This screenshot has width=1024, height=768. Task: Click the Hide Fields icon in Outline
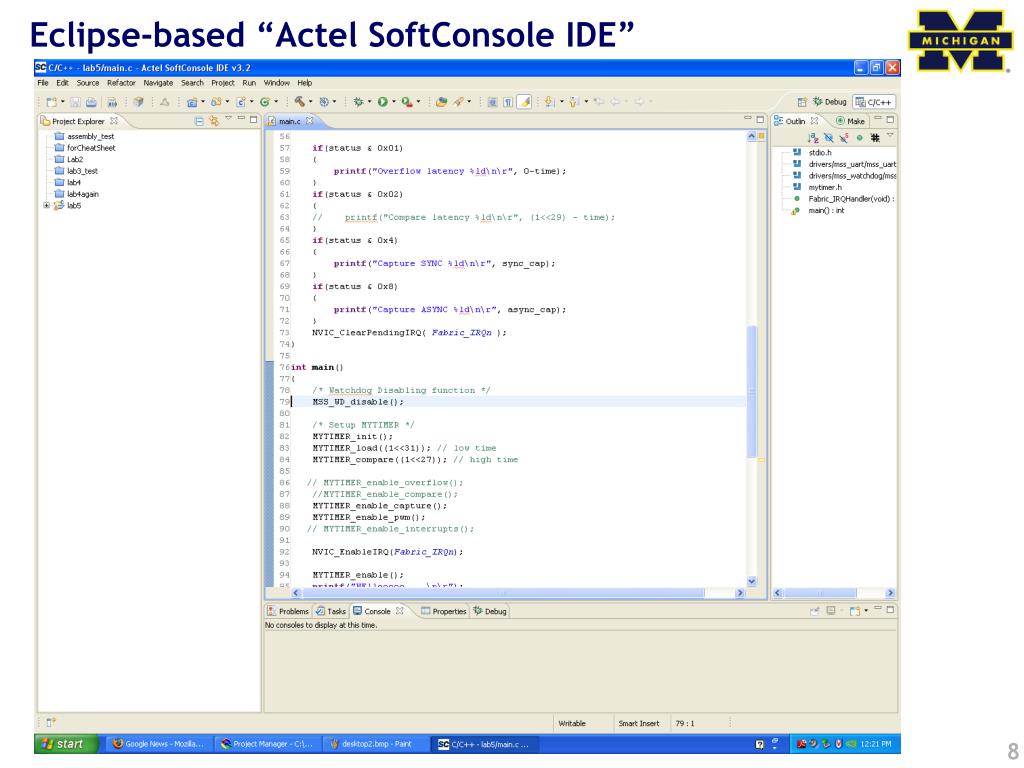pyautogui.click(x=829, y=138)
